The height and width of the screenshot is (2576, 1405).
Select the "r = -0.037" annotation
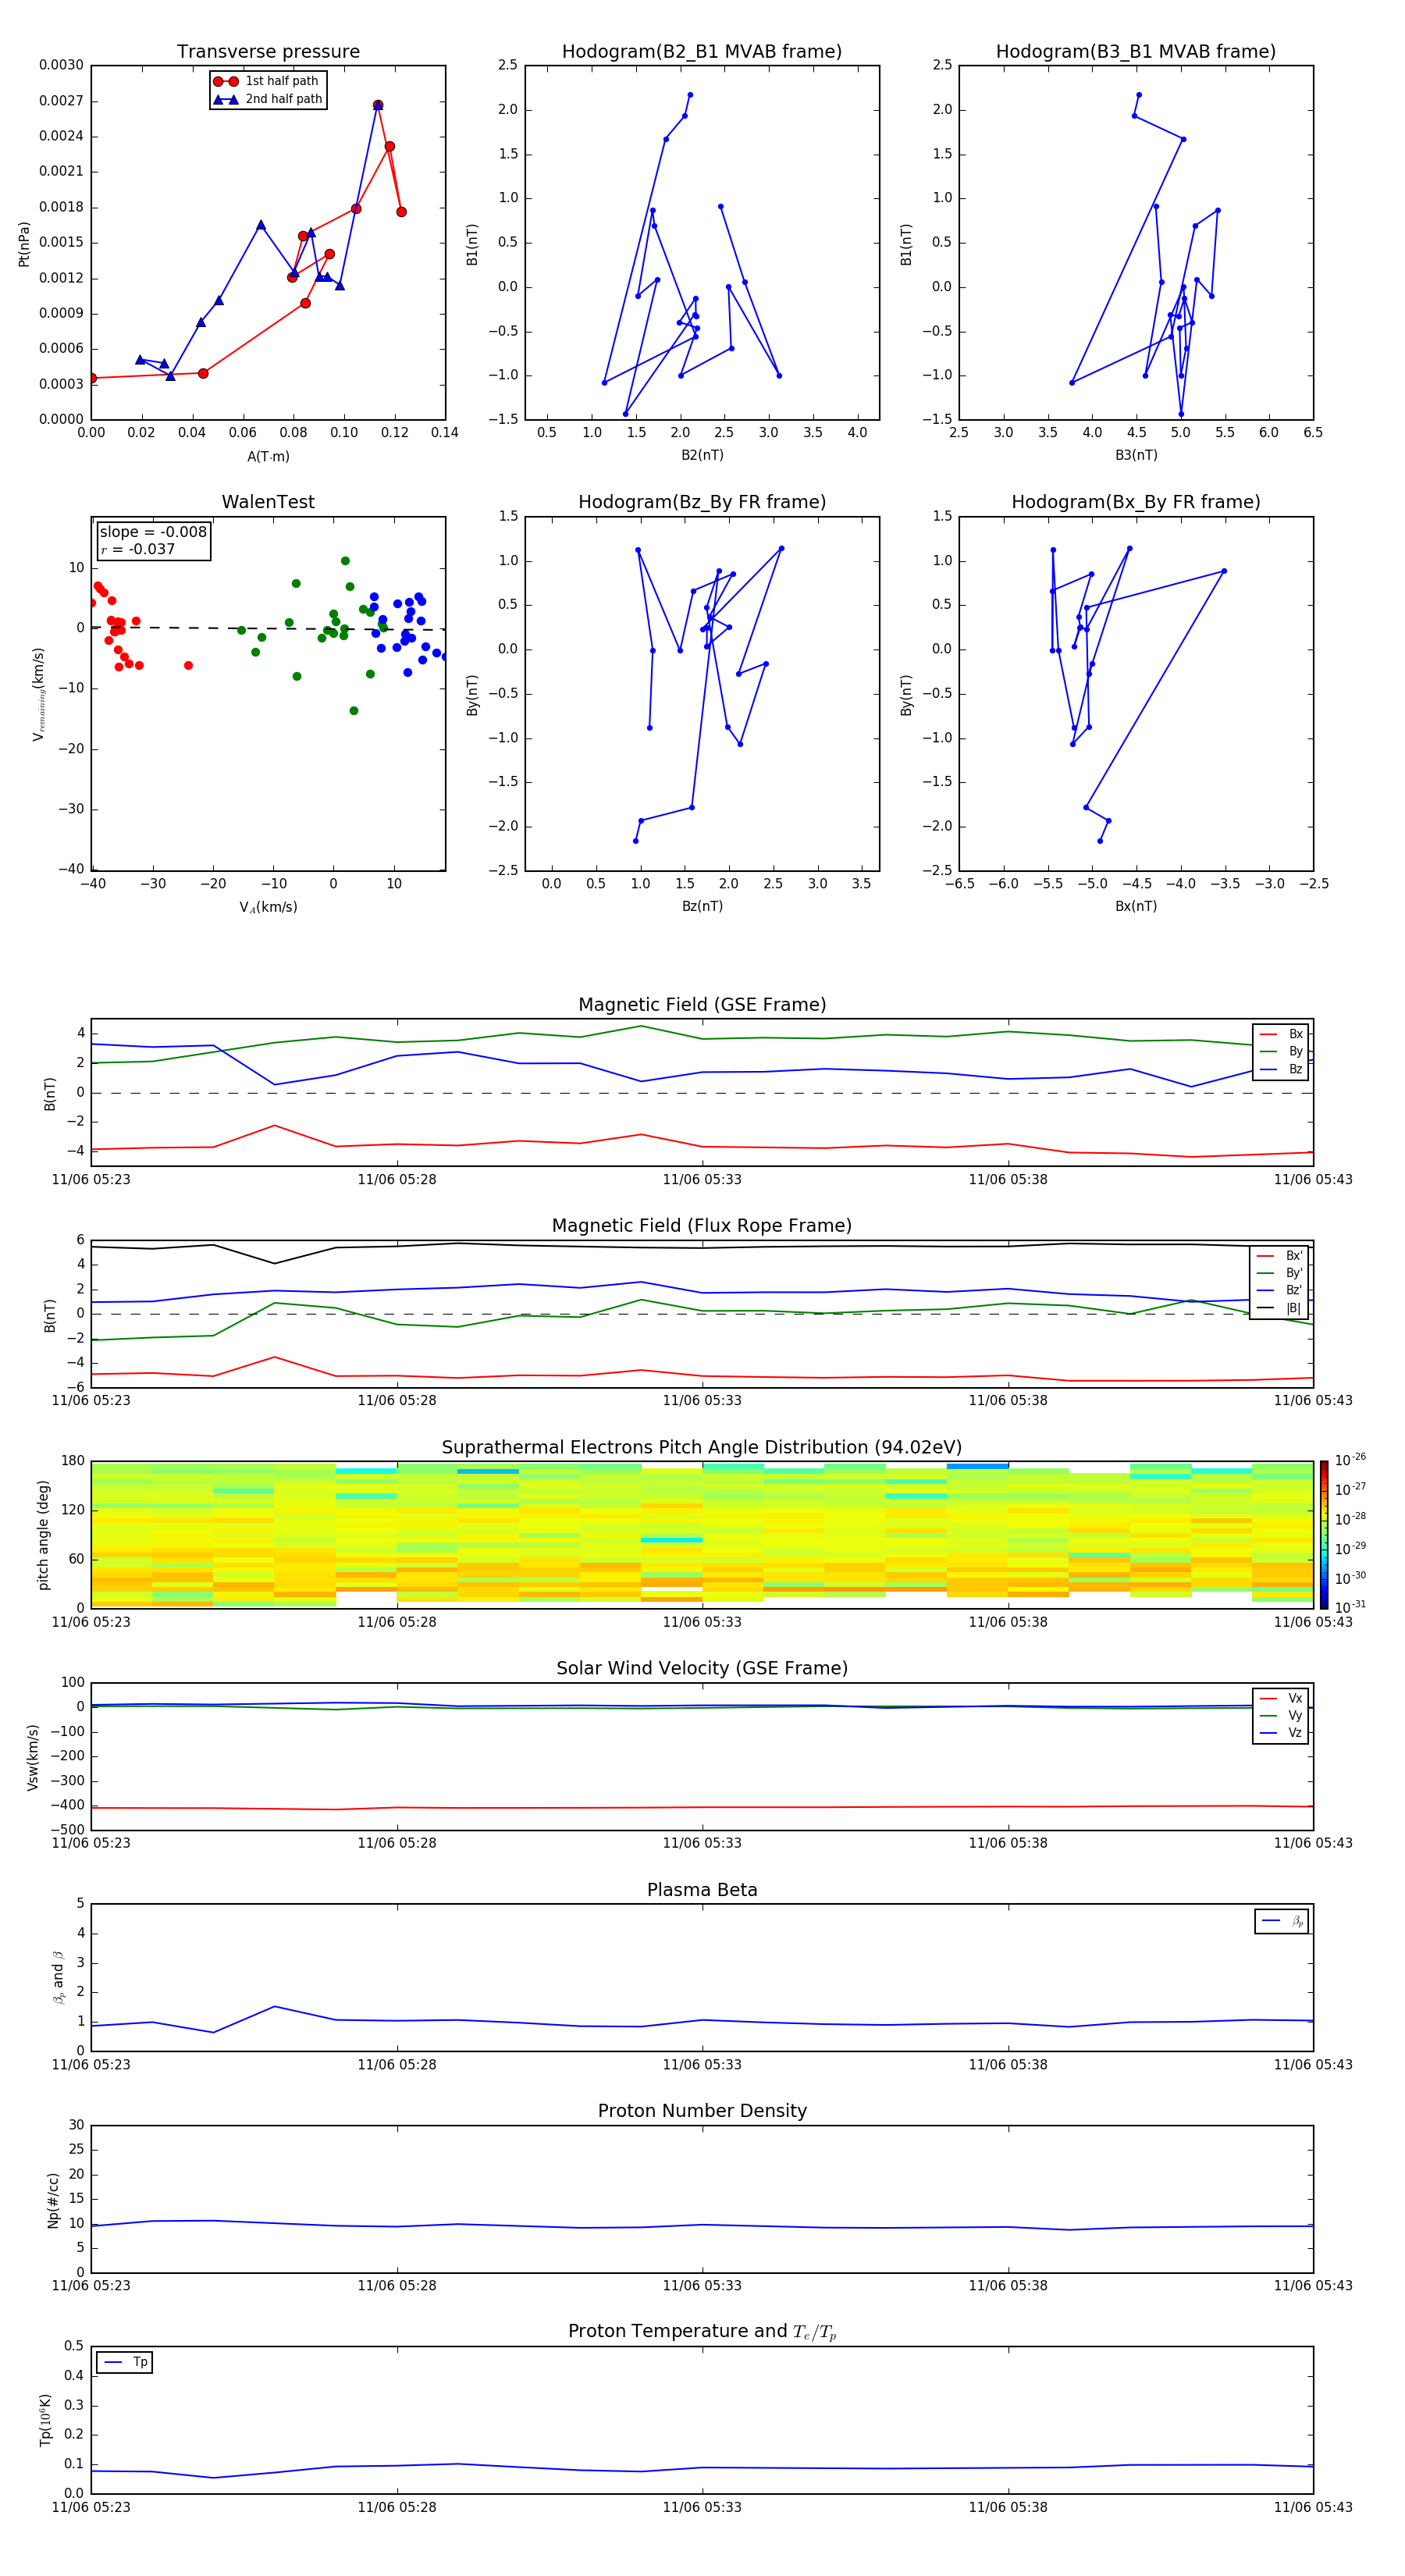[x=137, y=549]
